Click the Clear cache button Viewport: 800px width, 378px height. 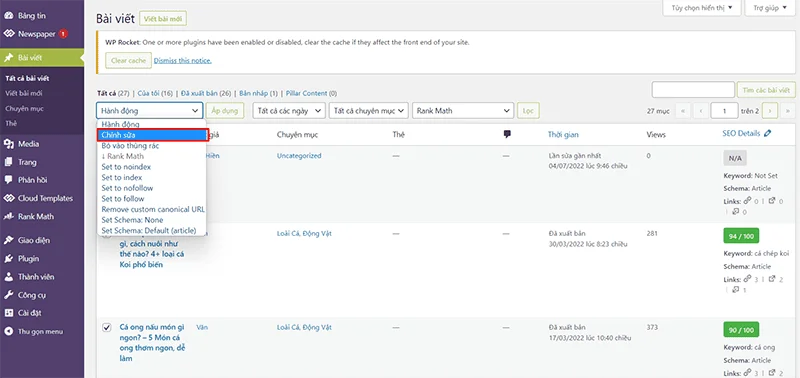129,61
